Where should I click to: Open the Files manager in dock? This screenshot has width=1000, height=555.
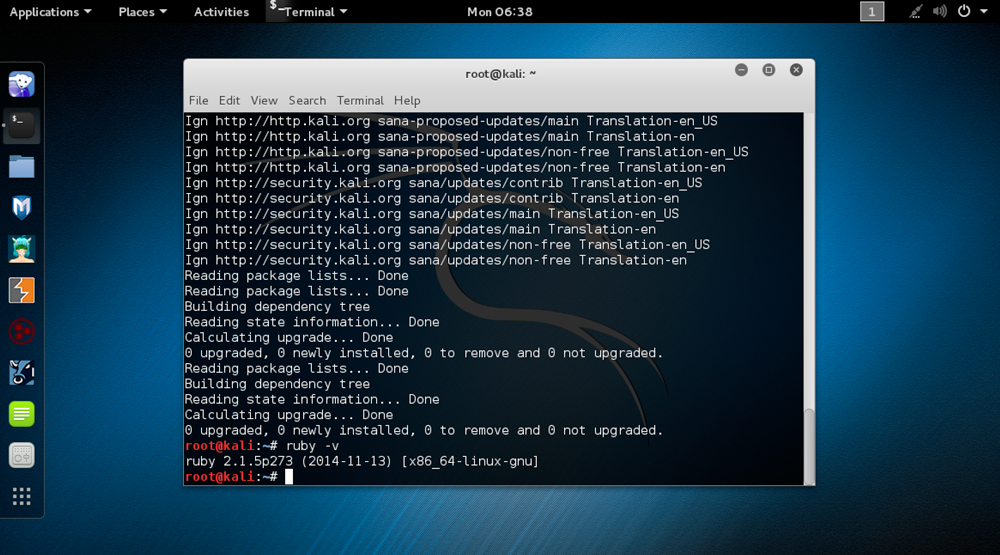(21, 166)
